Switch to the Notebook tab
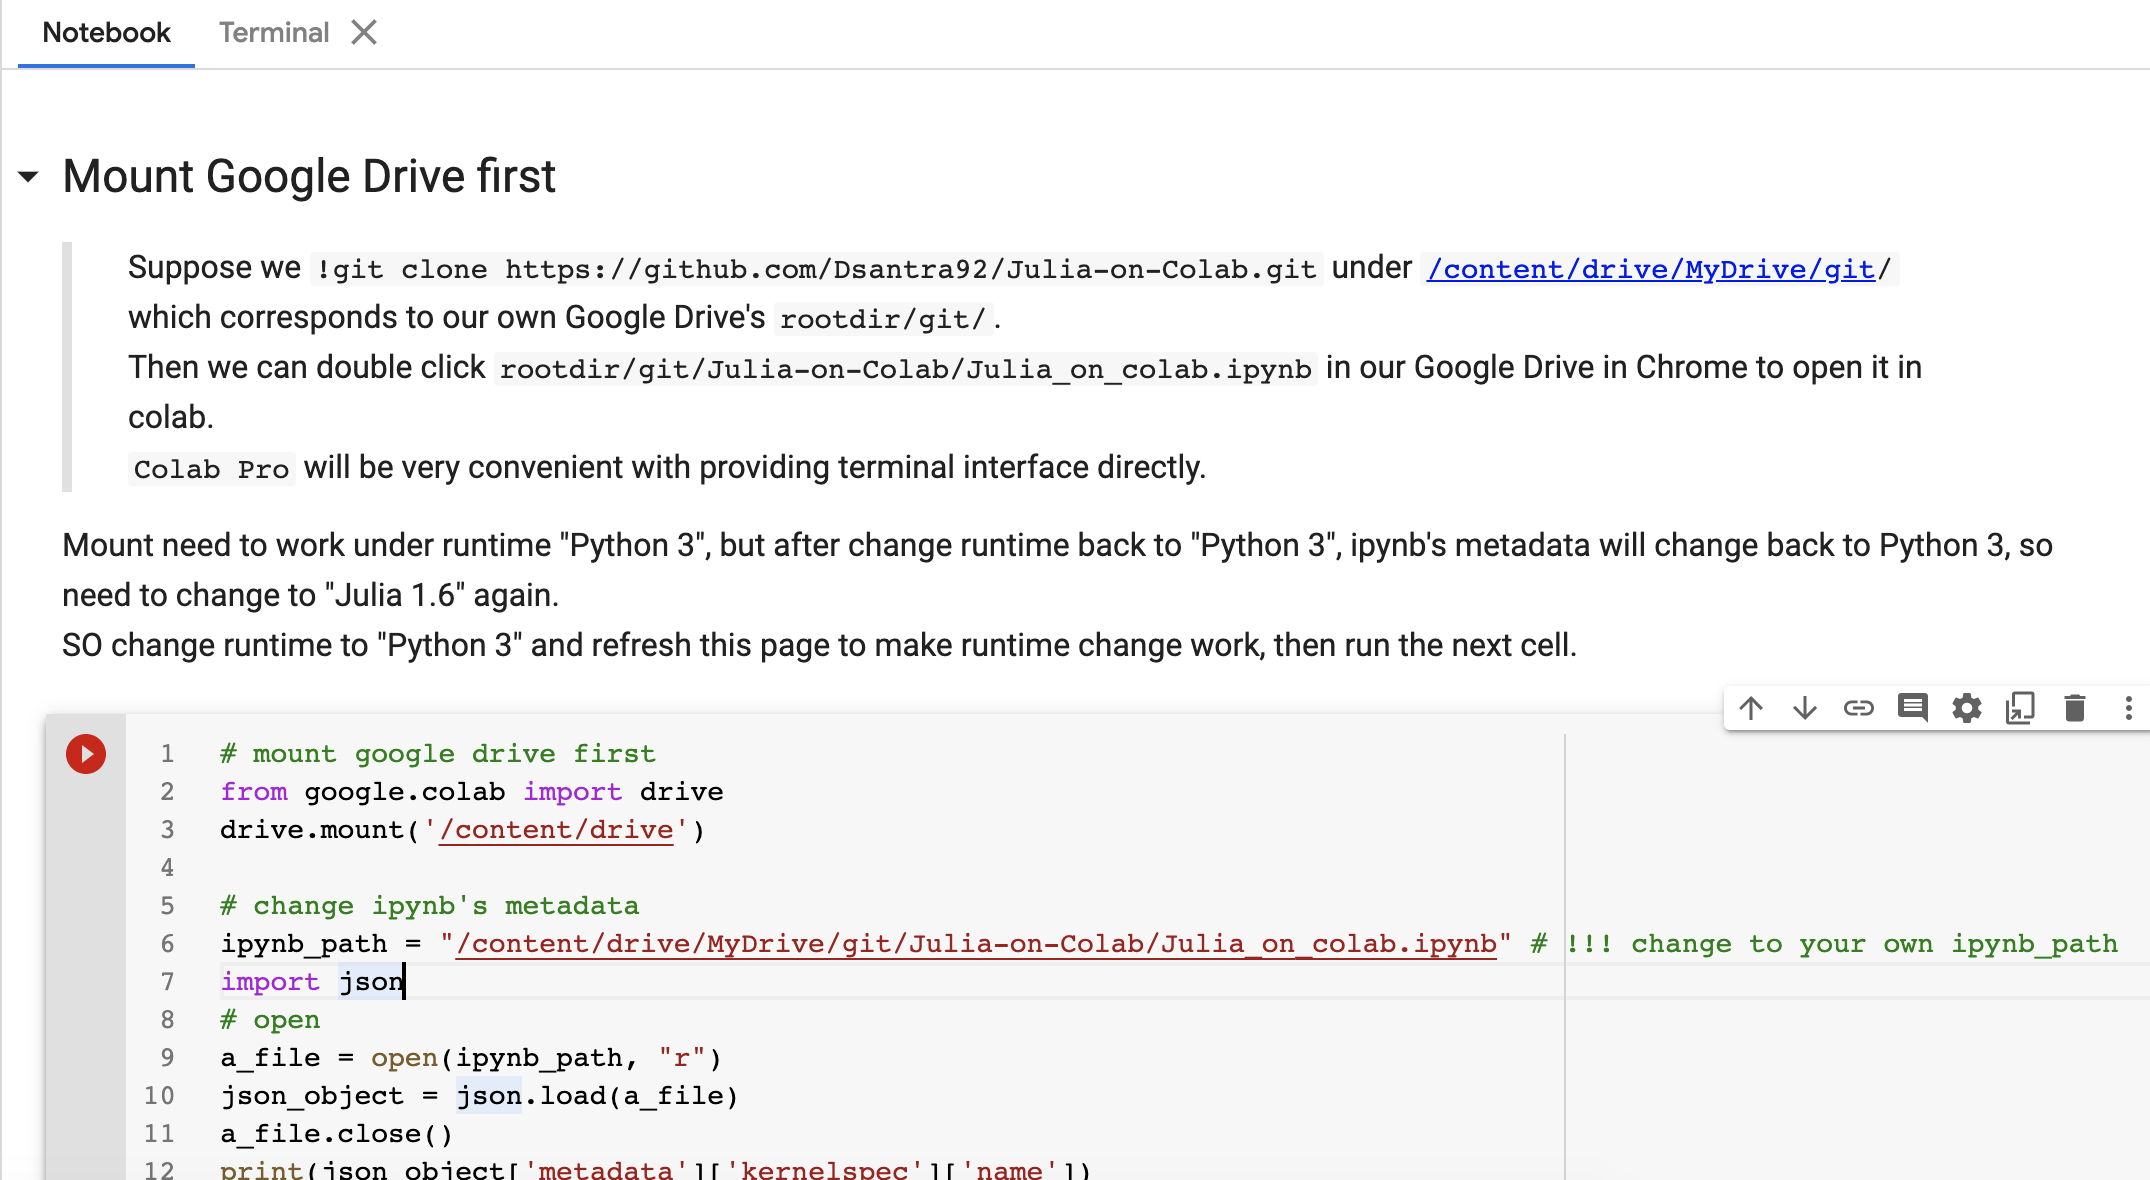2150x1180 pixels. [x=106, y=33]
